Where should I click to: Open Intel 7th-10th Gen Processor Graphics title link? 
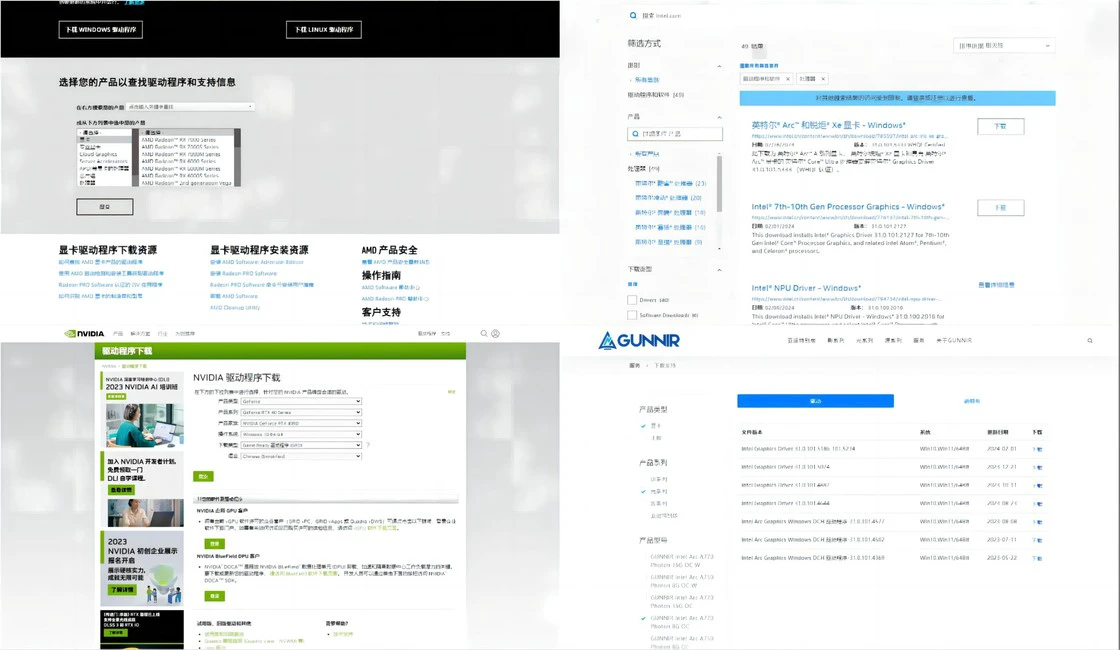[x=848, y=206]
